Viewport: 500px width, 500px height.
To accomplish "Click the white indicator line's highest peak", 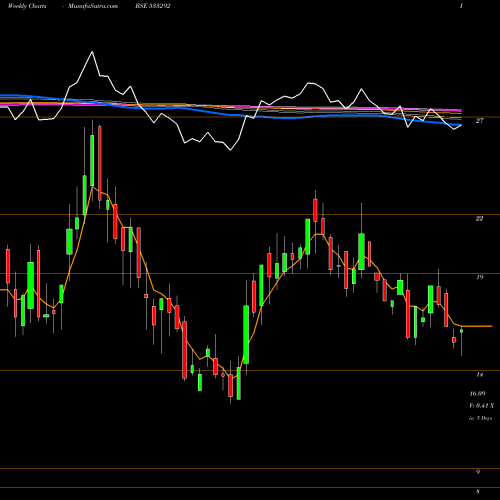I will 92,52.
